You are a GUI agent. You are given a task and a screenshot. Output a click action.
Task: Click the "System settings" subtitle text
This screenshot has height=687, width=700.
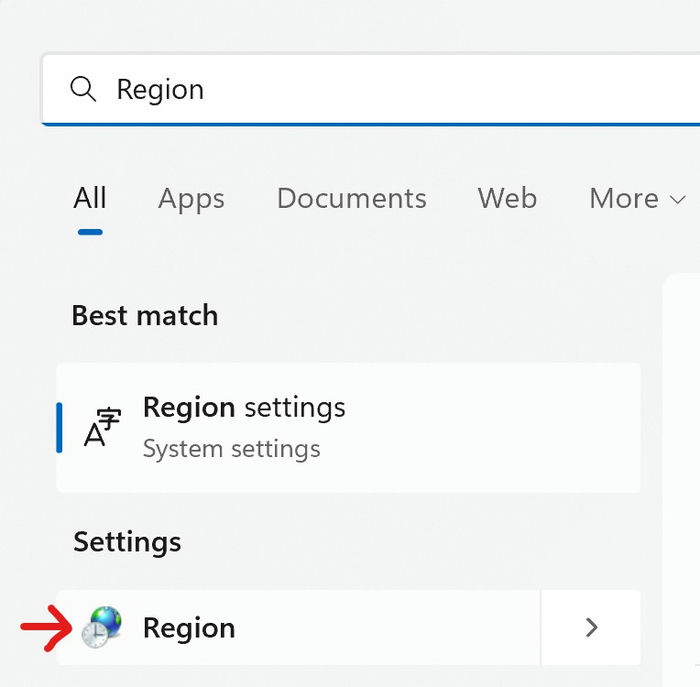(231, 449)
